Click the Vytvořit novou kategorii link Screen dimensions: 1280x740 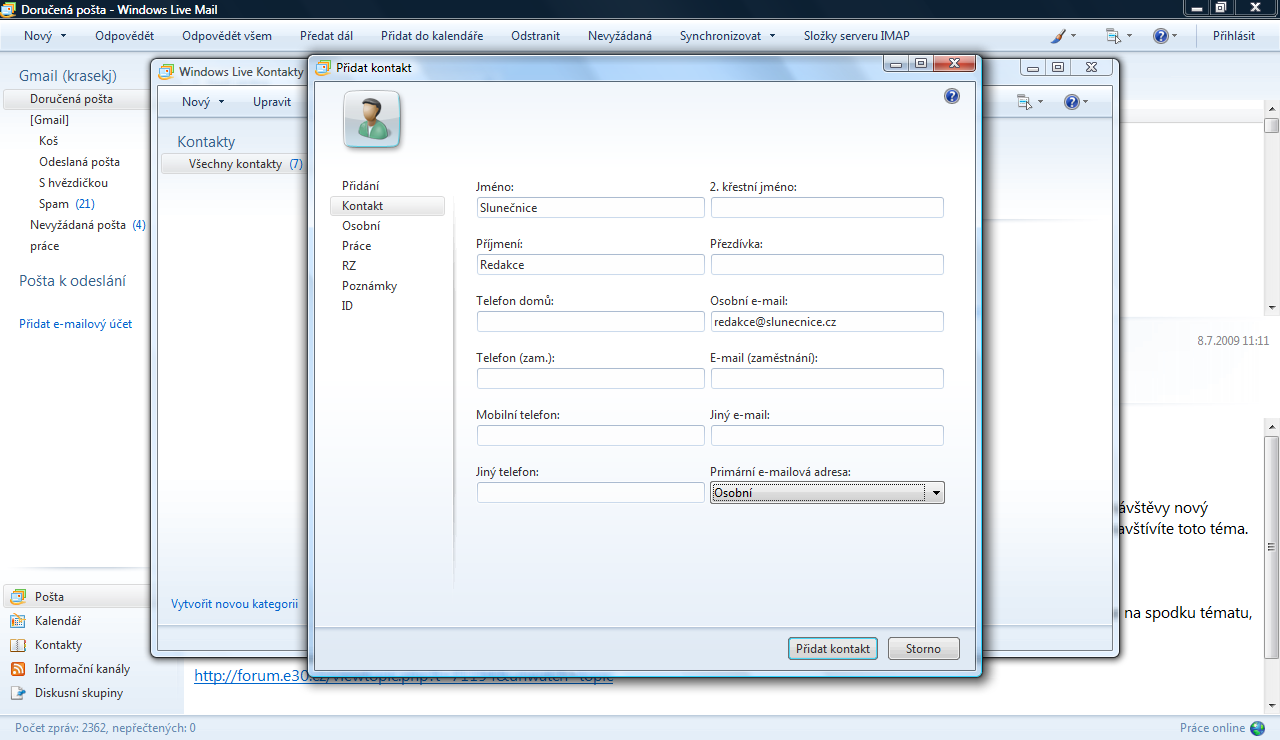[235, 604]
